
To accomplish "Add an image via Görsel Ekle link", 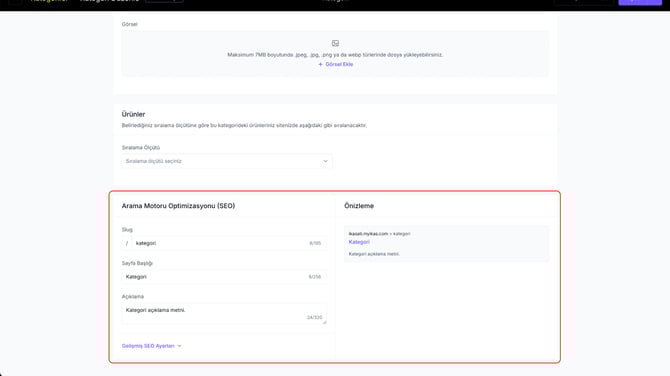I will [335, 64].
